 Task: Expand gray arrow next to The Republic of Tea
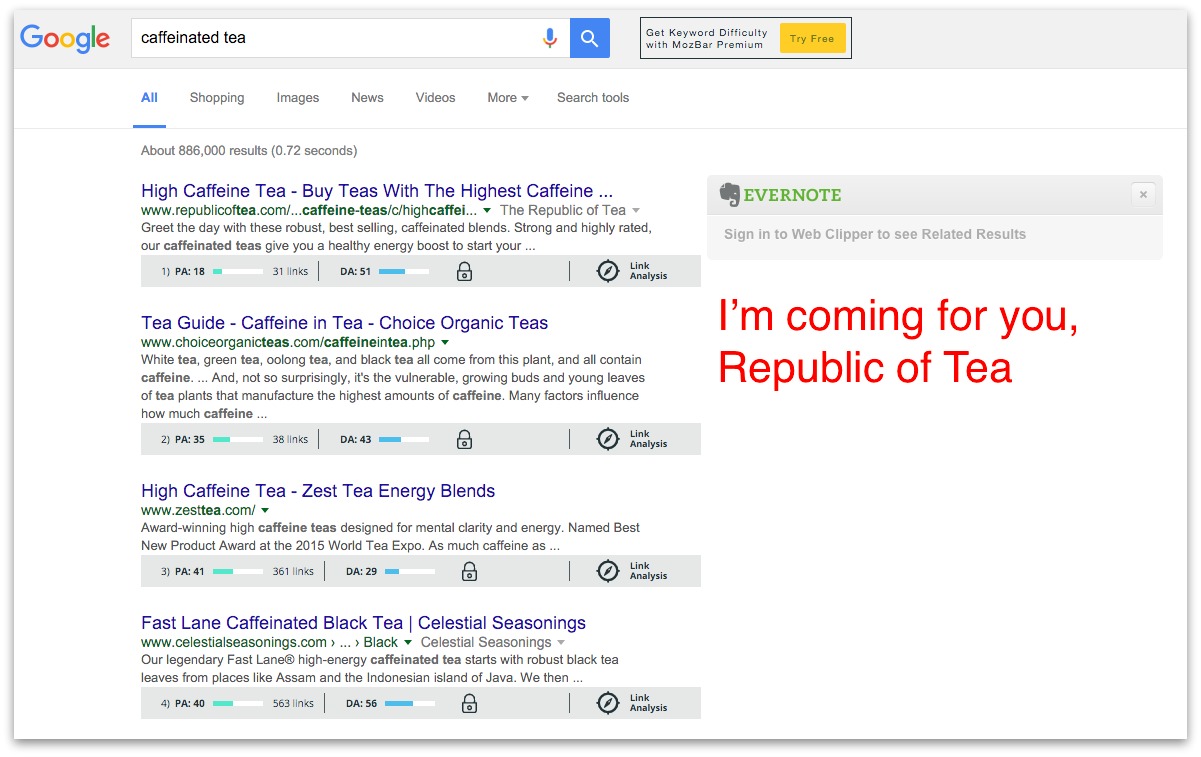click(636, 211)
